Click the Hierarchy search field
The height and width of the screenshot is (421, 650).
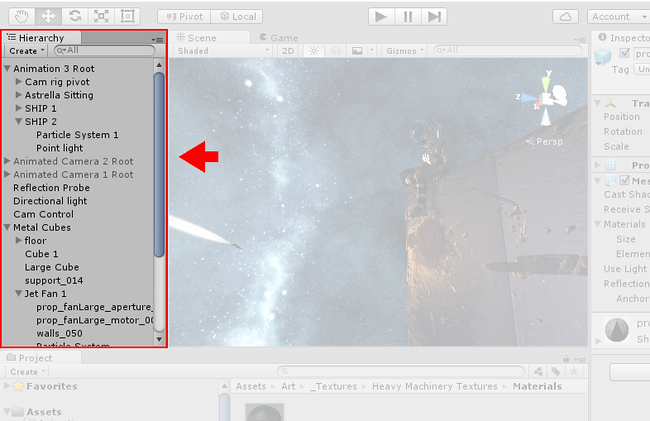(104, 51)
